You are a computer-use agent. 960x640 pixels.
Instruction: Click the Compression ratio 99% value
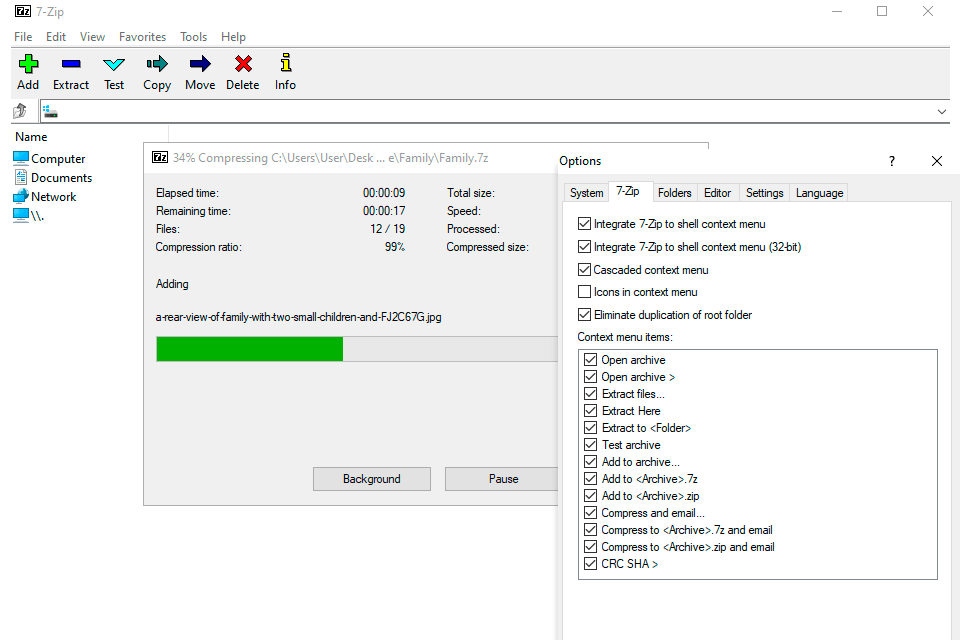[x=395, y=247]
